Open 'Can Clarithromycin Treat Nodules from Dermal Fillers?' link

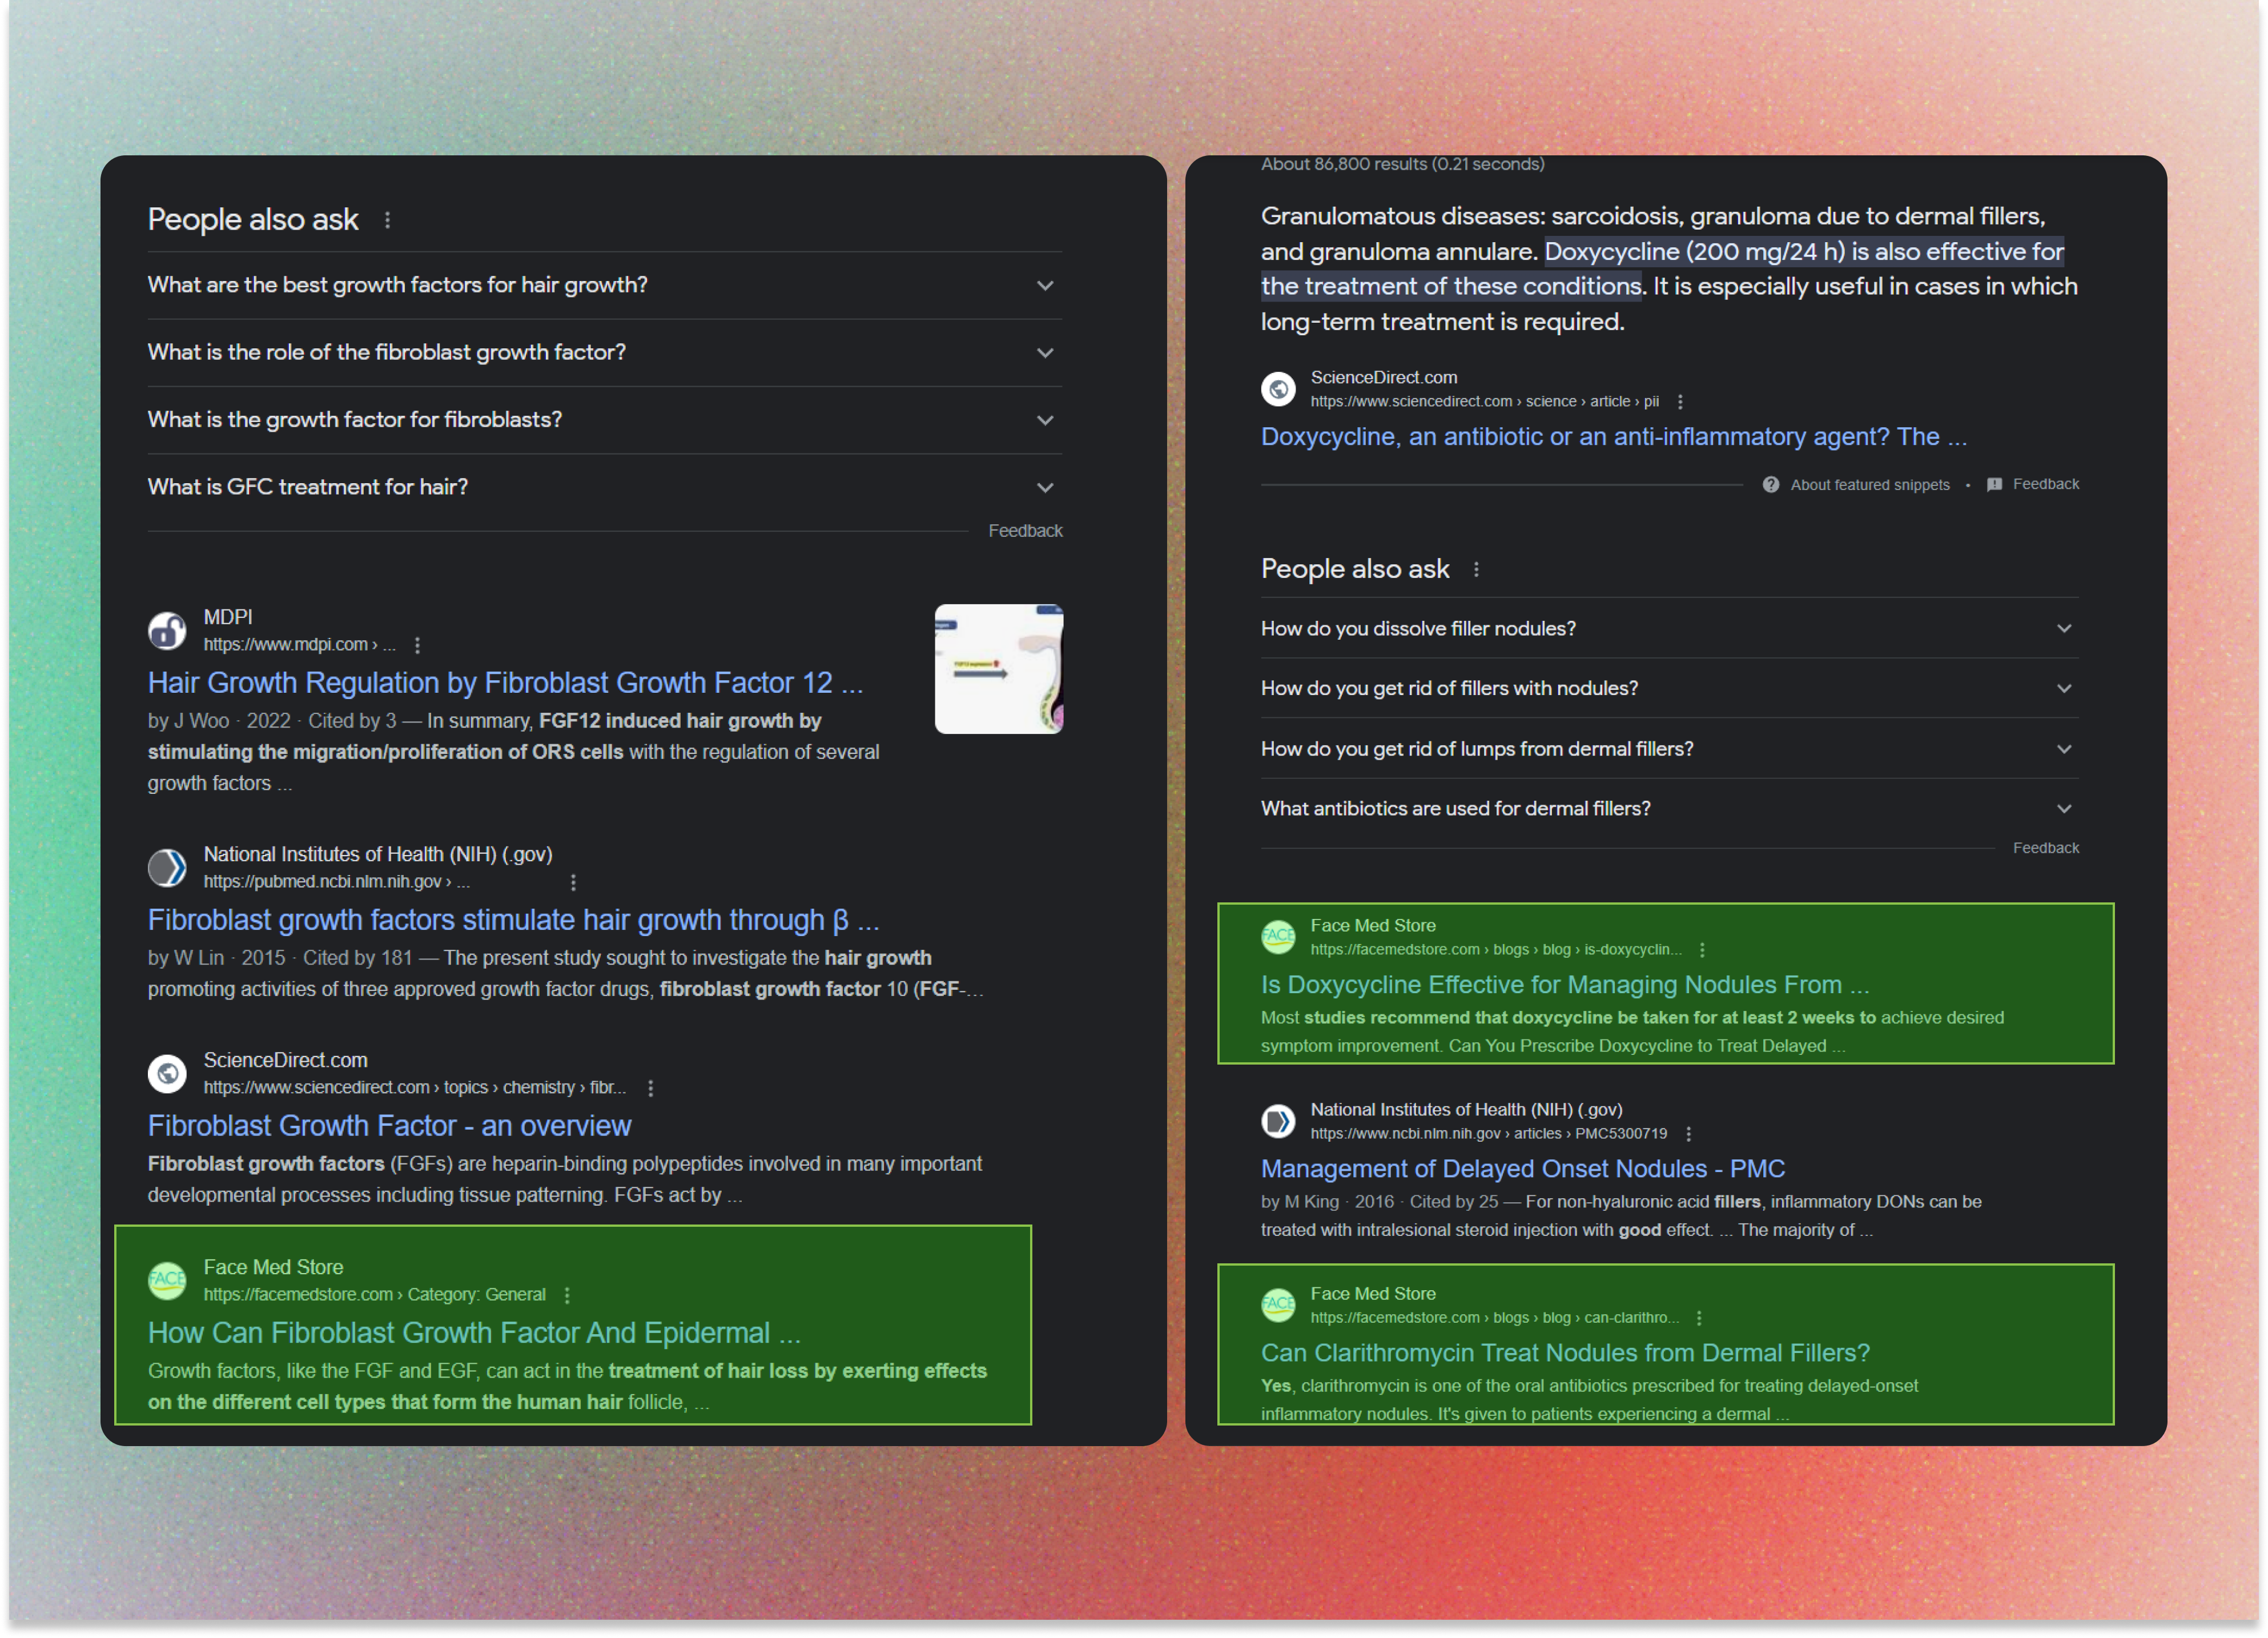tap(1565, 1353)
